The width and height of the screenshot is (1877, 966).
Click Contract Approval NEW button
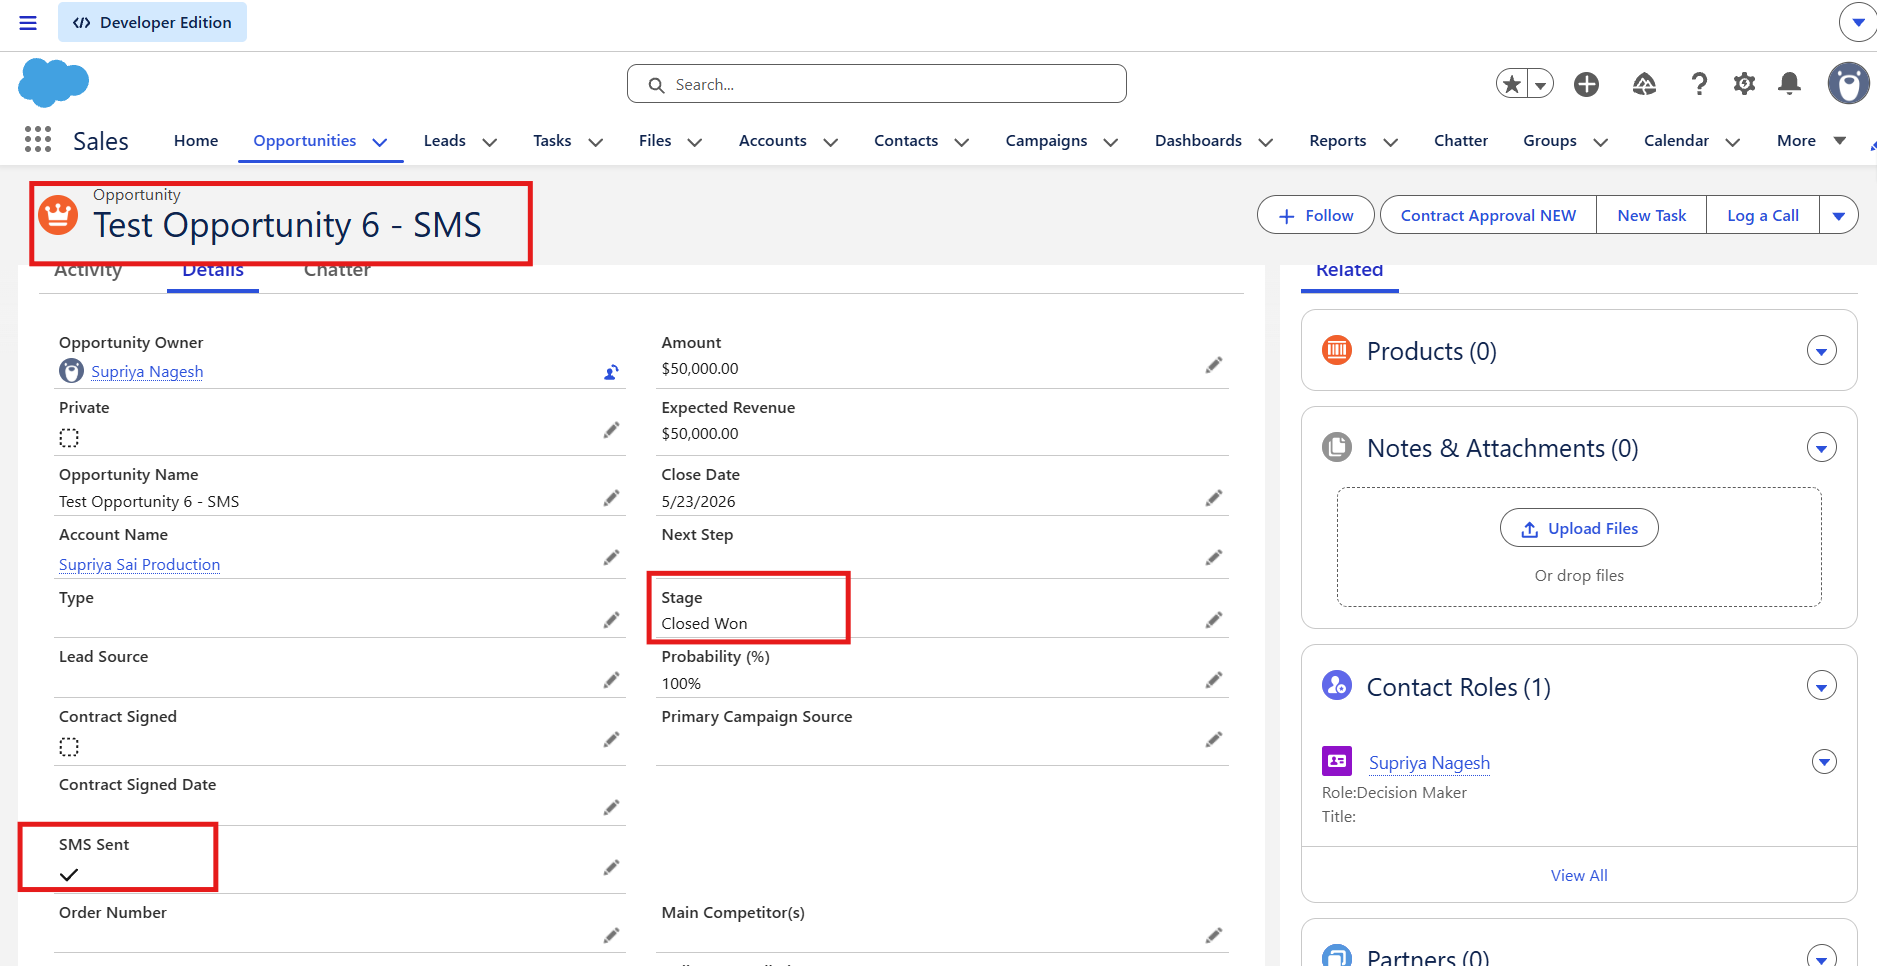(1487, 215)
